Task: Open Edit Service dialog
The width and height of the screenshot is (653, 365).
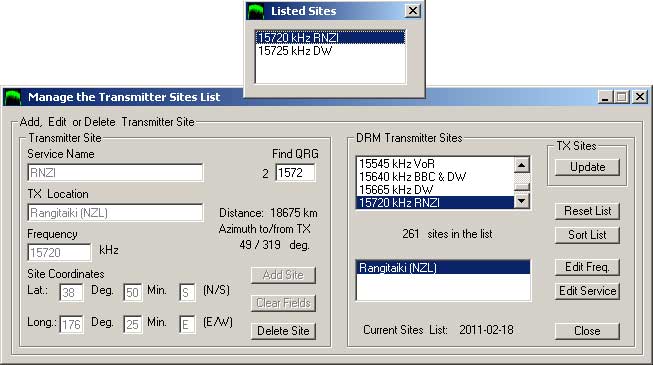Action: pyautogui.click(x=587, y=291)
